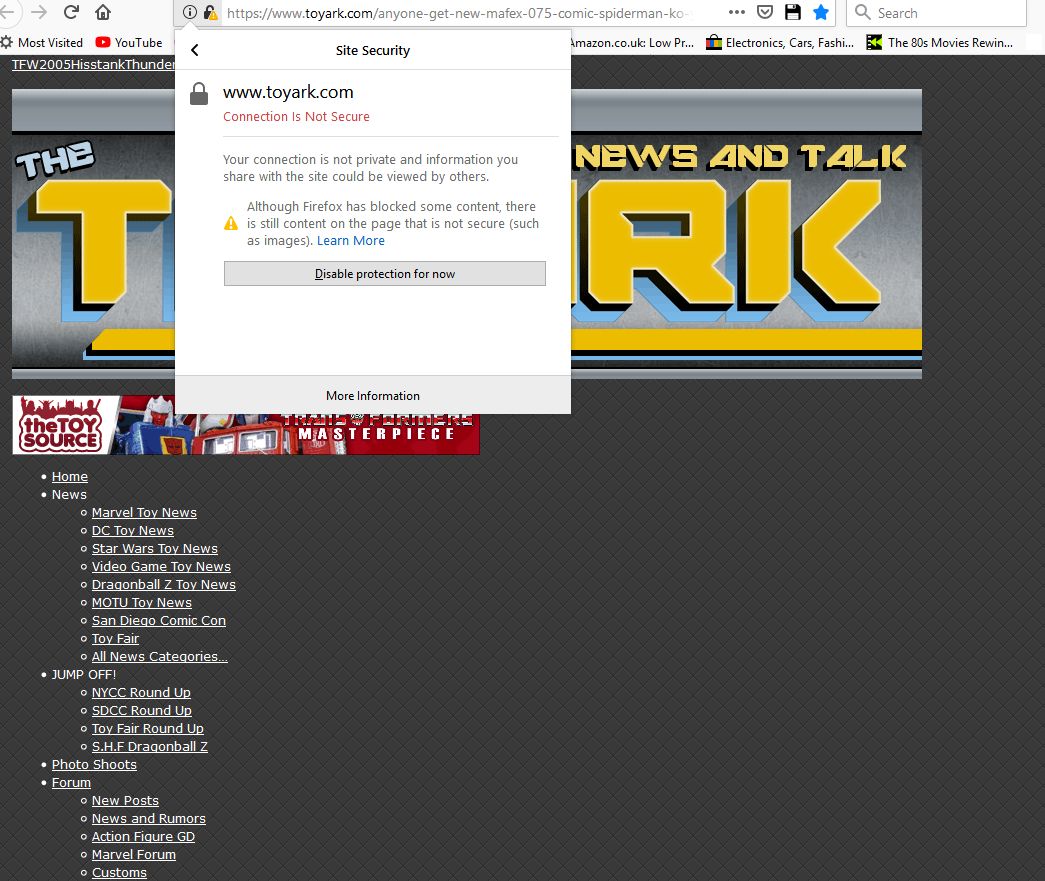Open Marvel Toy News link
Screen dimensions: 1045x881
click(x=144, y=513)
